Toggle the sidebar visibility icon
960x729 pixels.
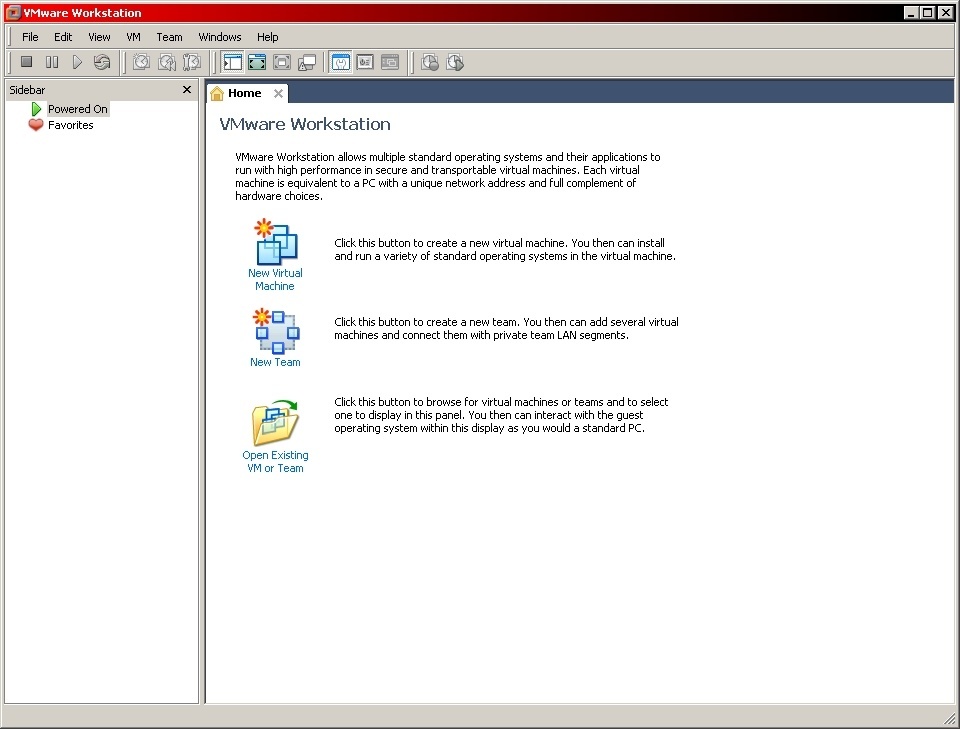[x=231, y=61]
